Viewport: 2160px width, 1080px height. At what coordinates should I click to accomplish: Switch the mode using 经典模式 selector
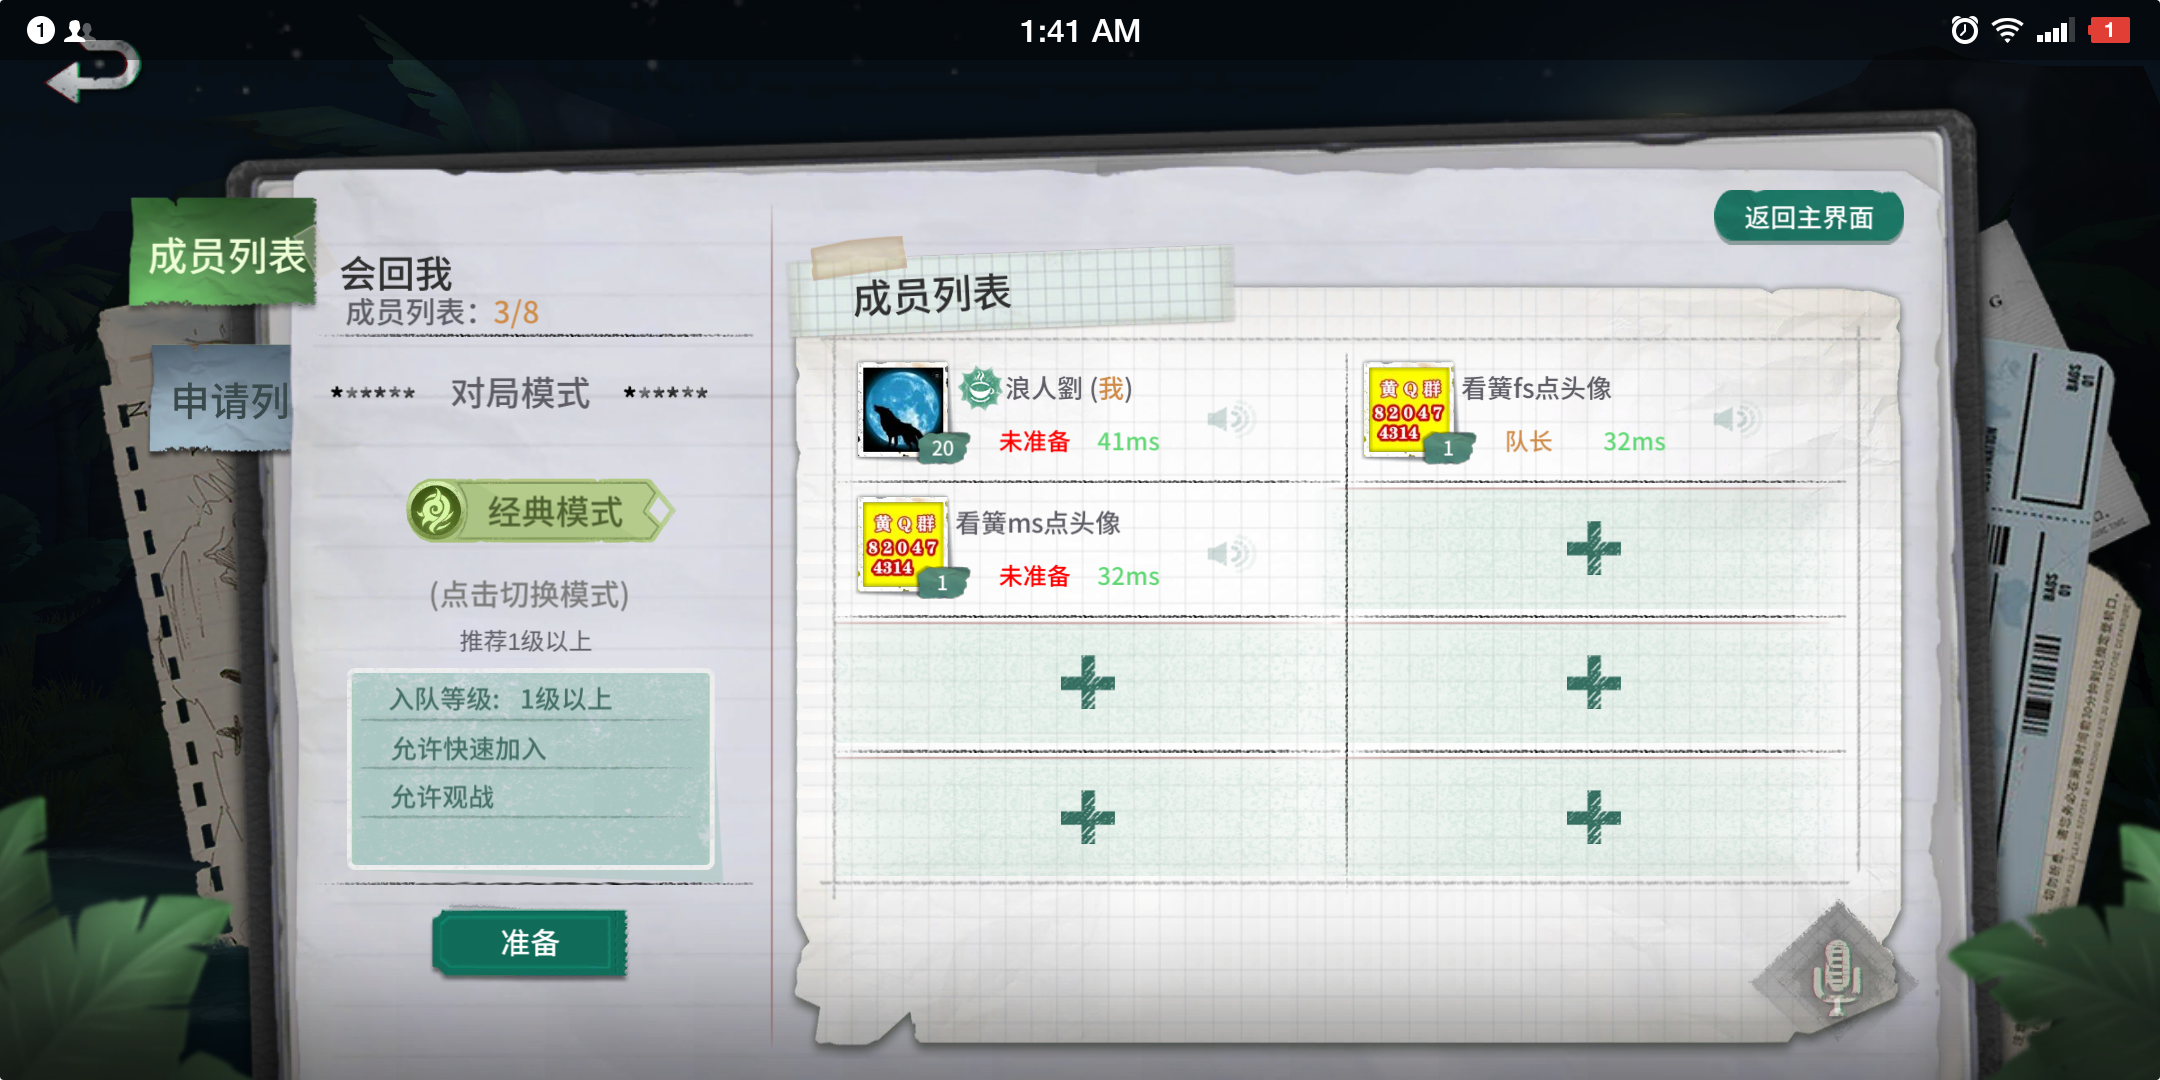coord(540,511)
